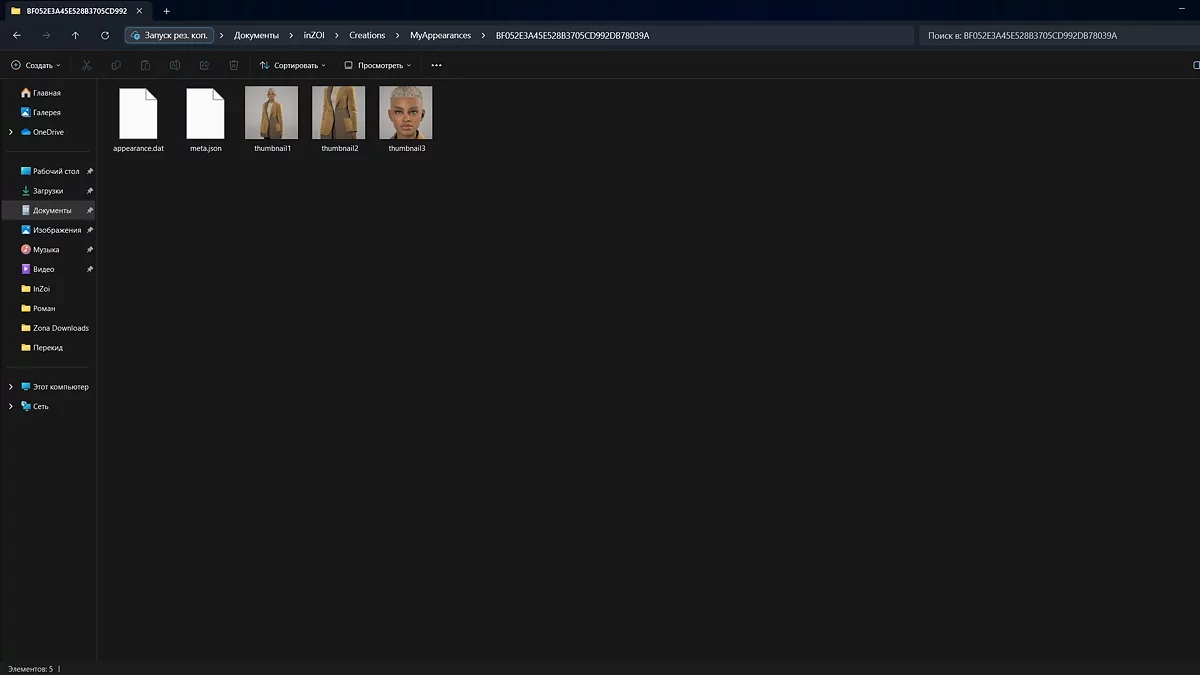Click Запуск рез. коп. in the address bar
This screenshot has height=675, width=1200.
(x=170, y=35)
